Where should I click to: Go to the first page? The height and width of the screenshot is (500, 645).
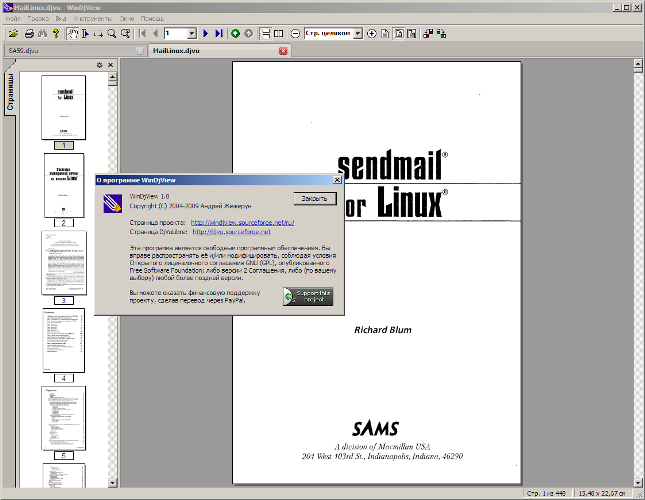click(142, 34)
